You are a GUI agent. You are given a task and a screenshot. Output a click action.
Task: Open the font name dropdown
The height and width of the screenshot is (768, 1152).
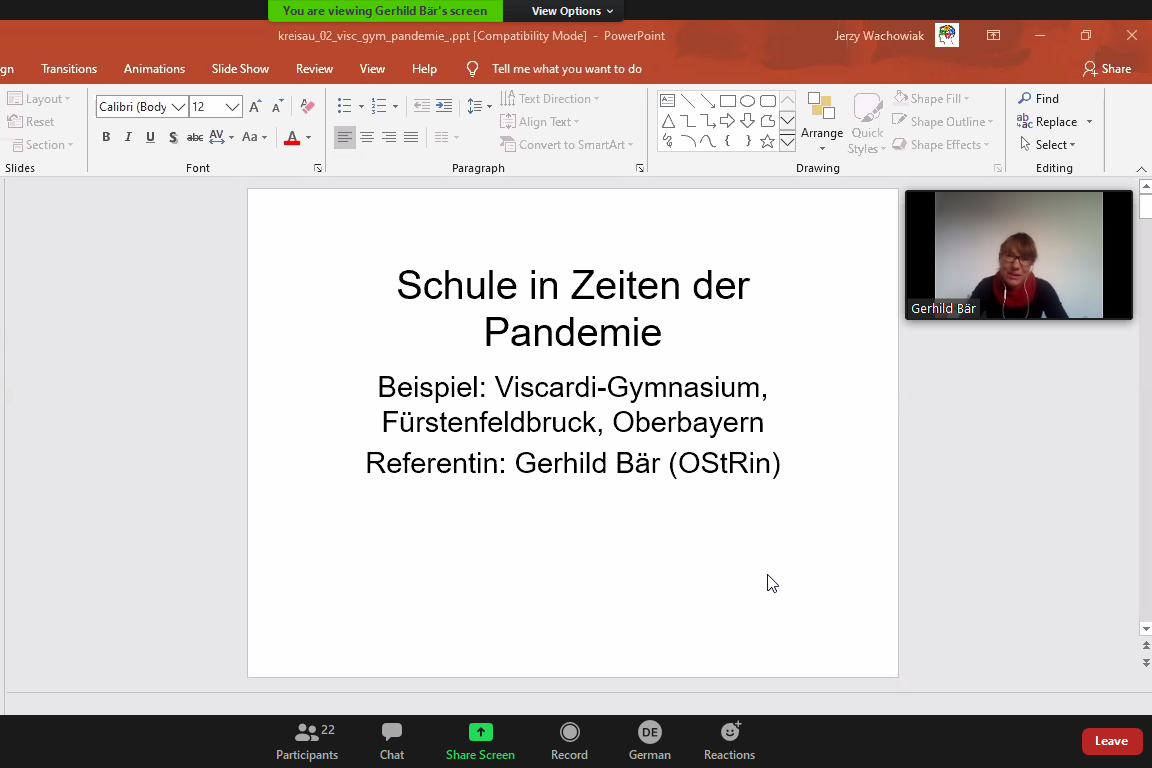[179, 107]
